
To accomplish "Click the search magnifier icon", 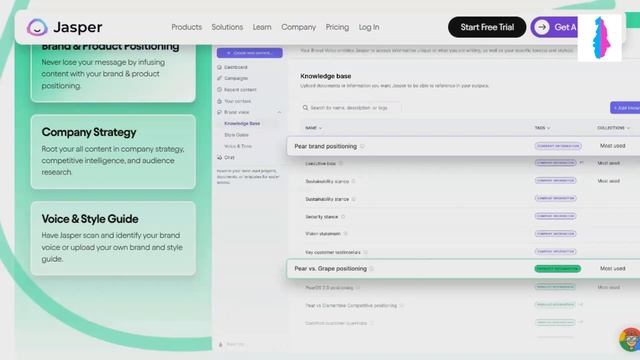I will (305, 108).
